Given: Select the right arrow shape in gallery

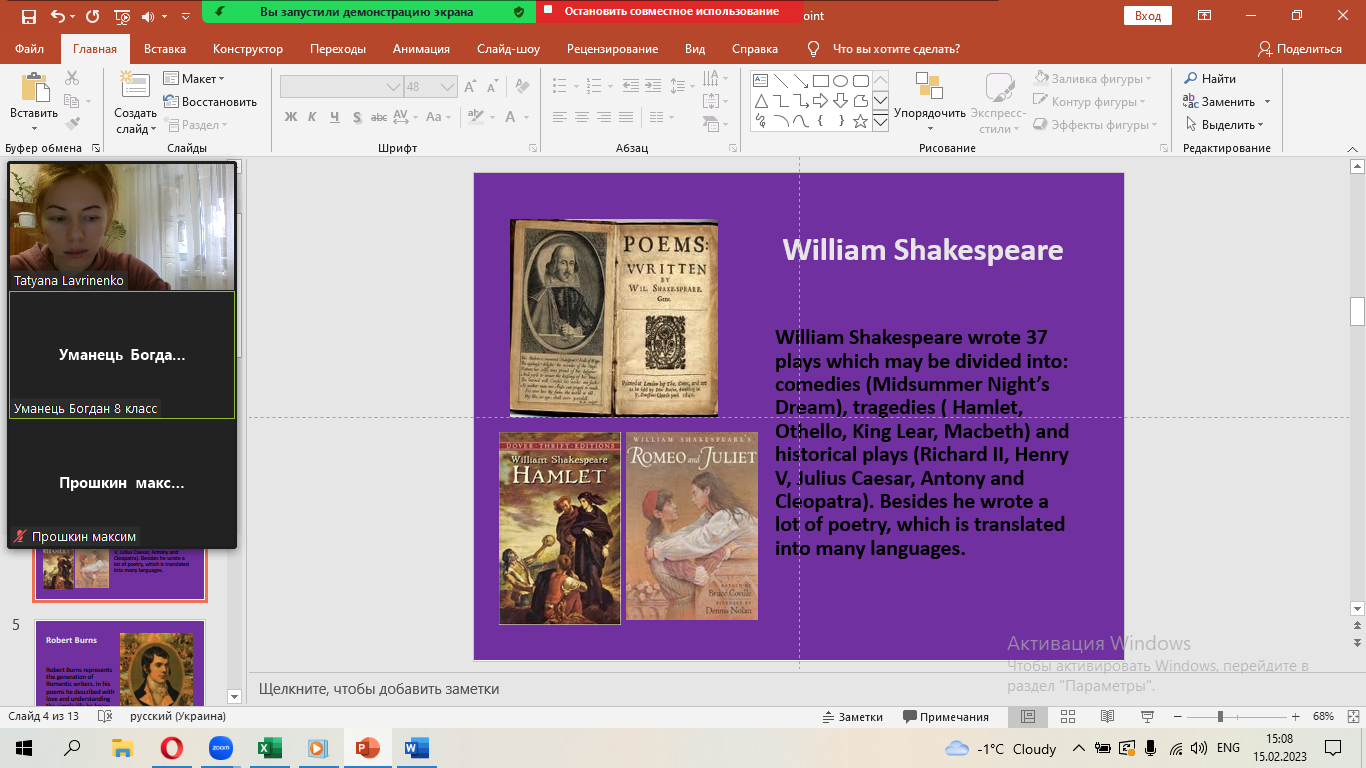Looking at the screenshot, I should pyautogui.click(x=820, y=101).
